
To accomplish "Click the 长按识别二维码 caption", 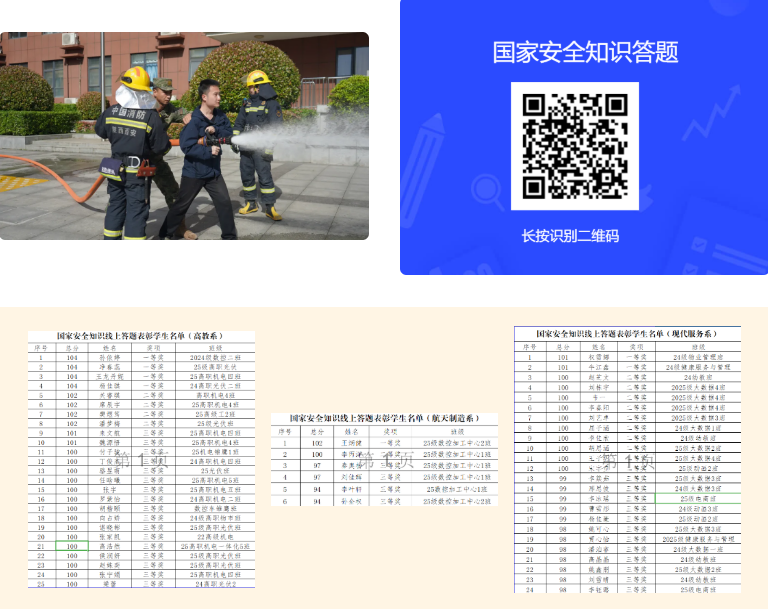I will (x=570, y=236).
